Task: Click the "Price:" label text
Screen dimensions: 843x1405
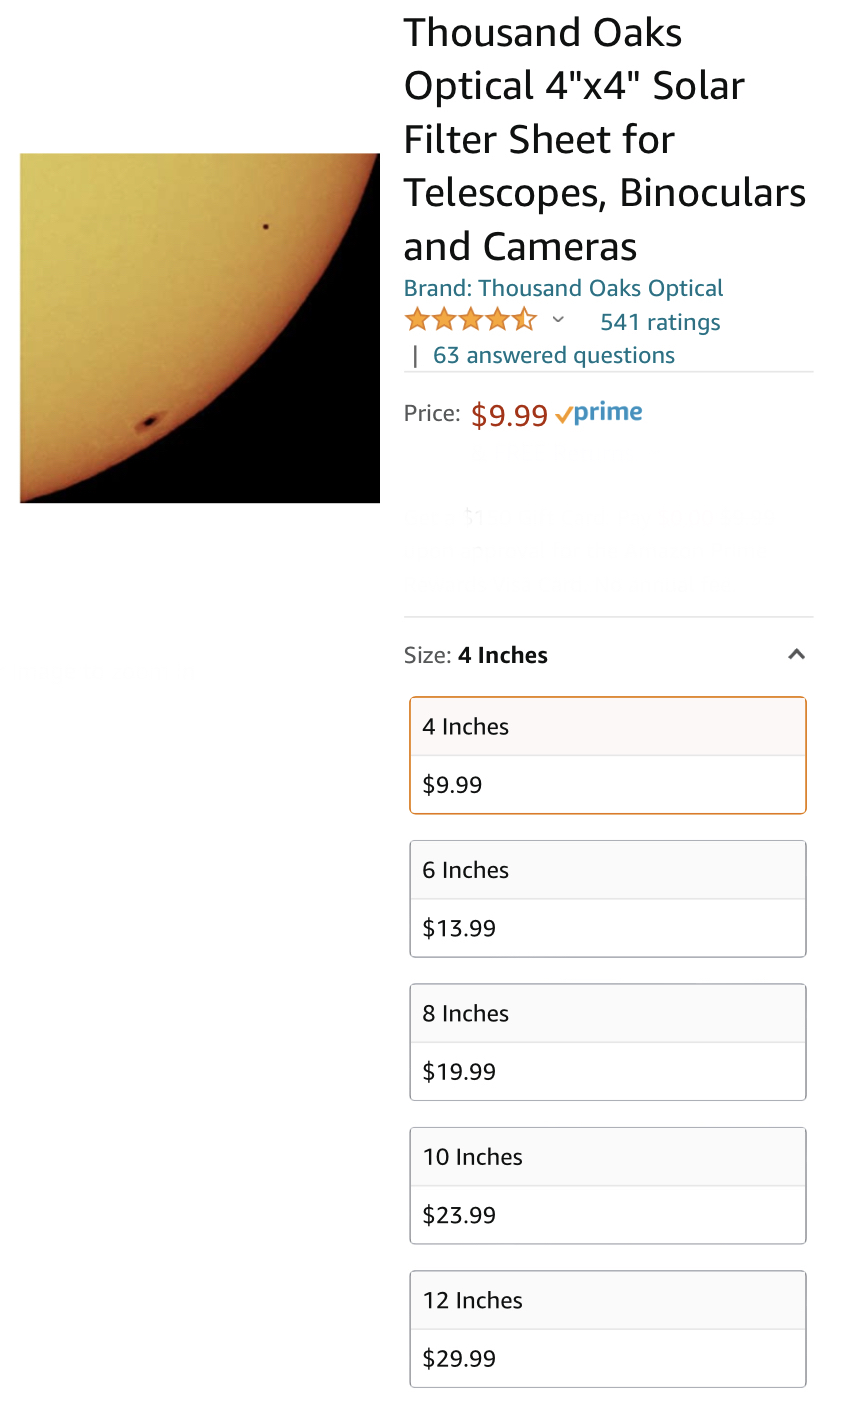Action: point(432,413)
